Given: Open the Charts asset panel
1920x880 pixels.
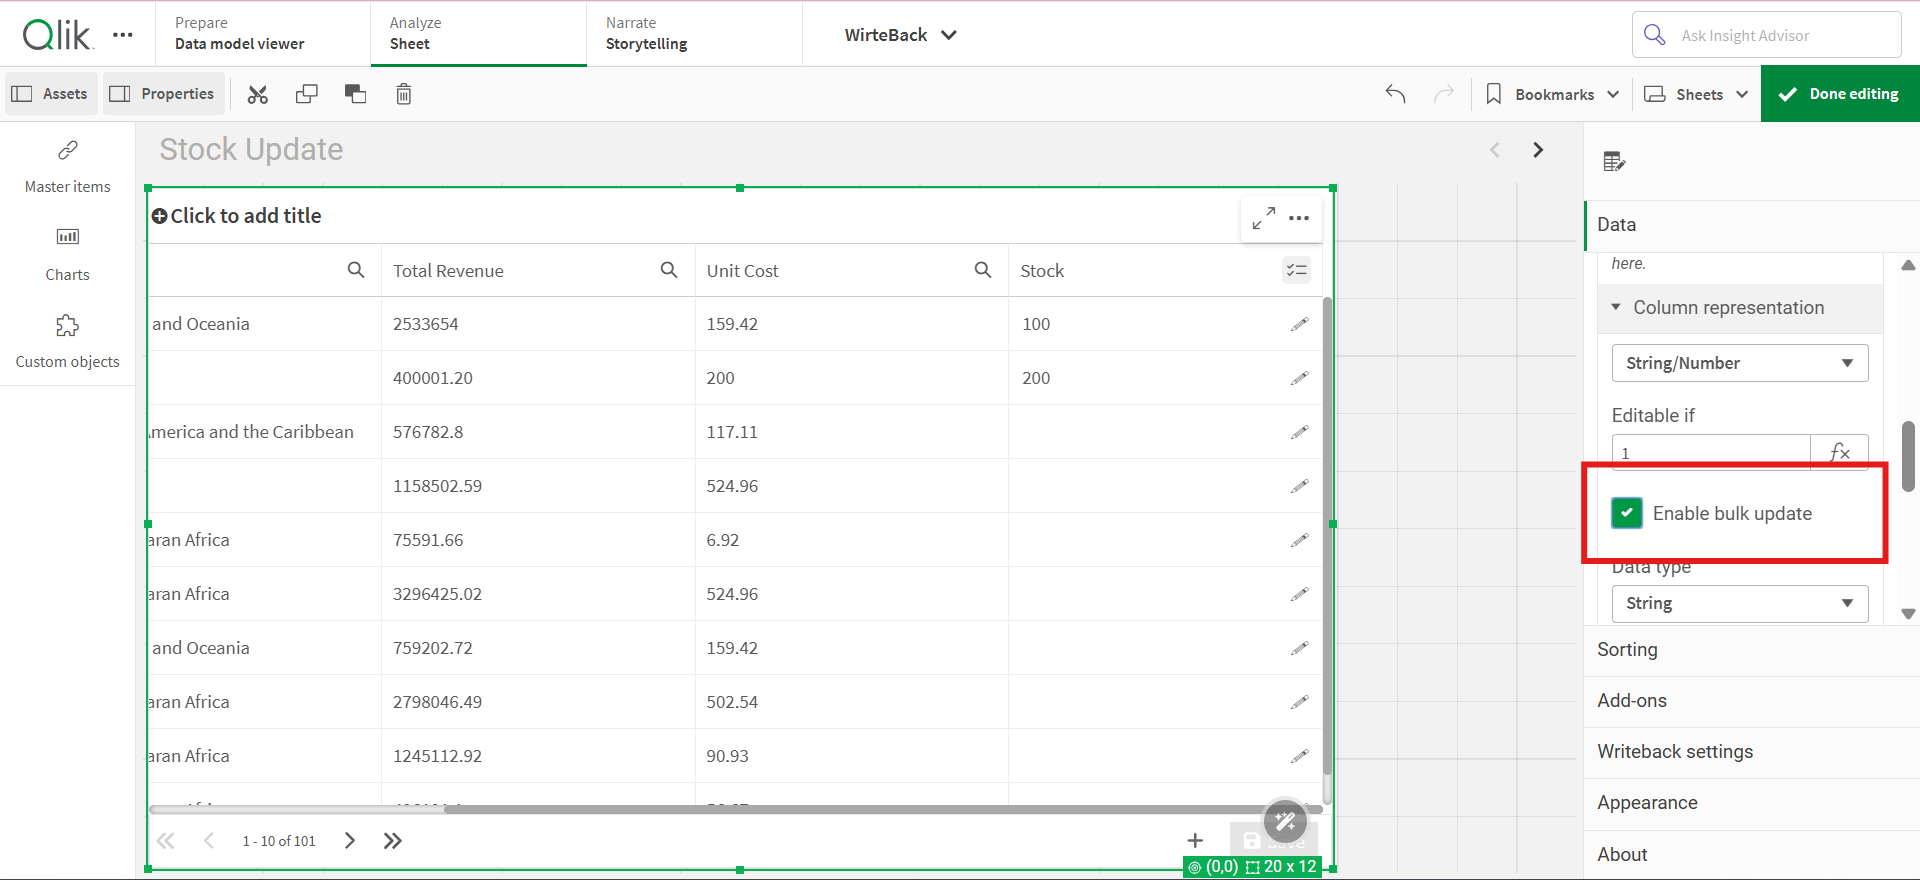Looking at the screenshot, I should [68, 253].
